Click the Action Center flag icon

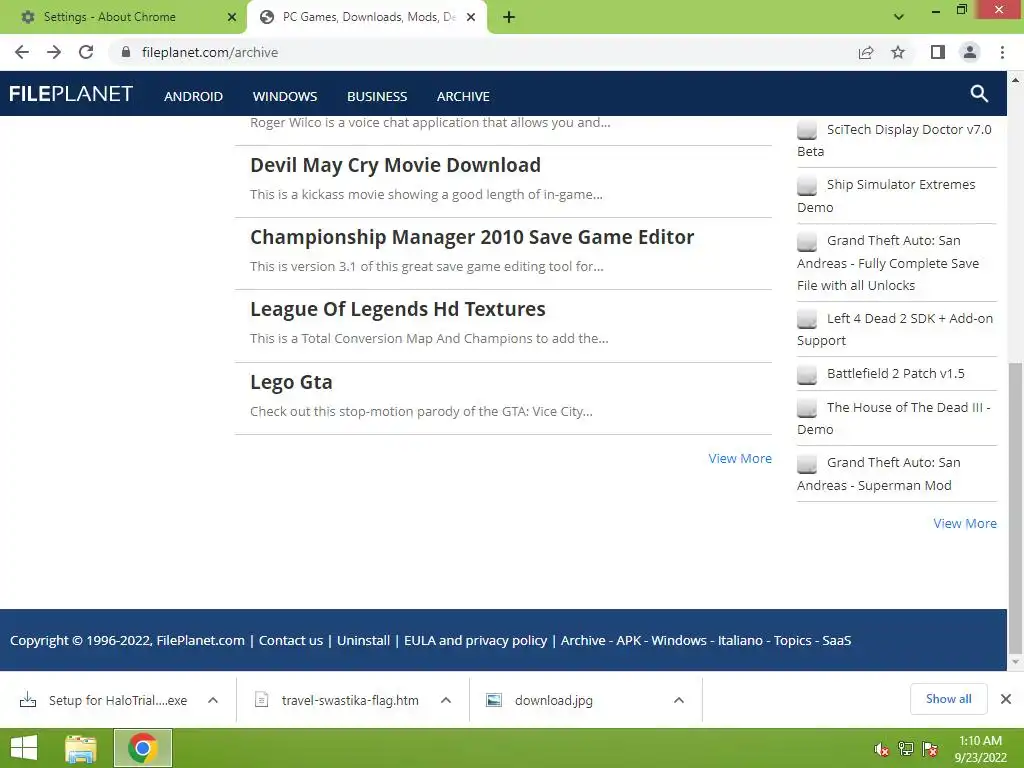coord(930,749)
